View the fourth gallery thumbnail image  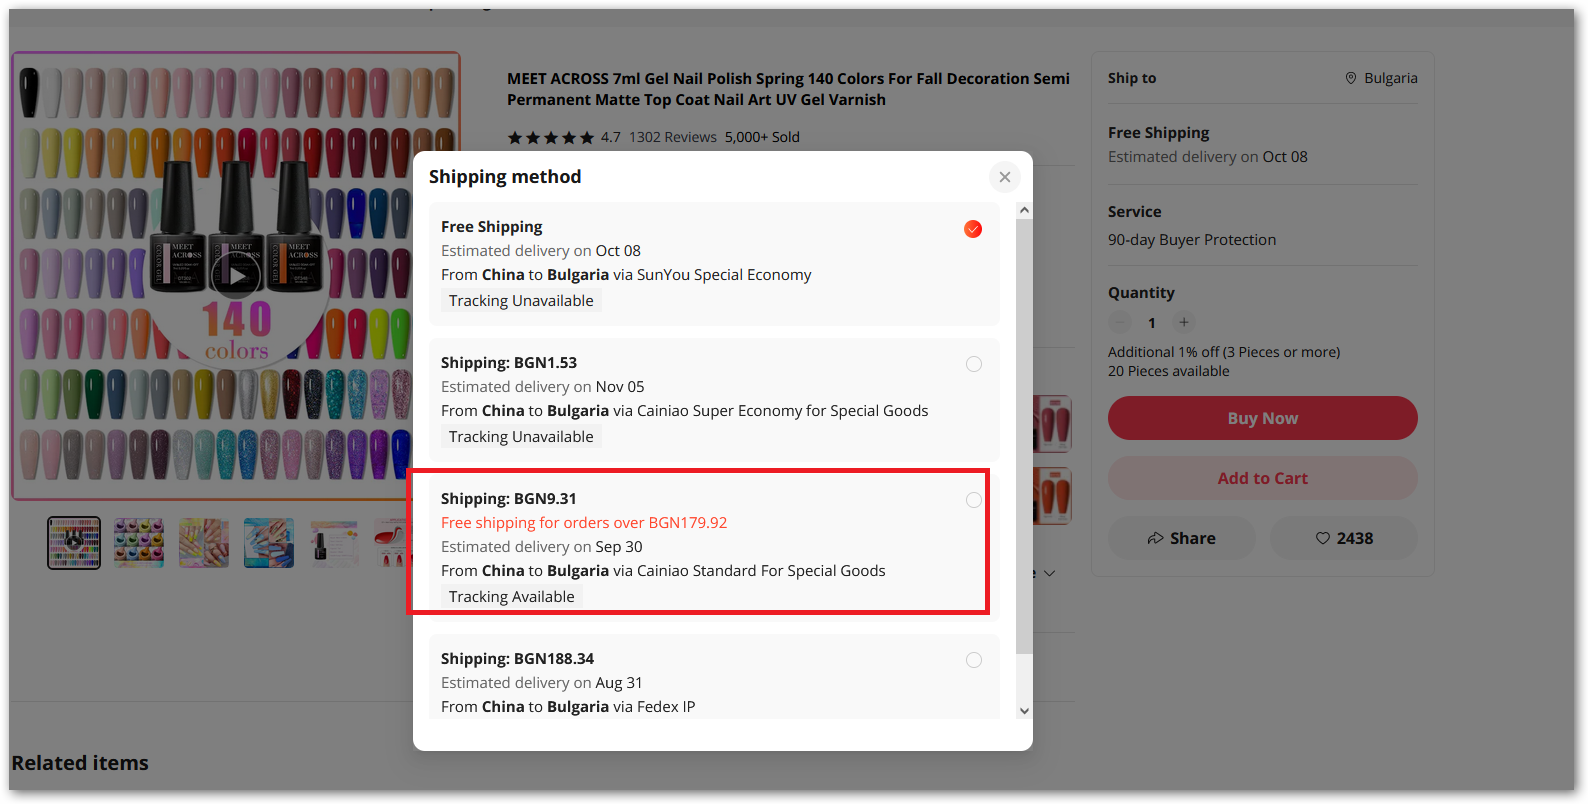269,543
